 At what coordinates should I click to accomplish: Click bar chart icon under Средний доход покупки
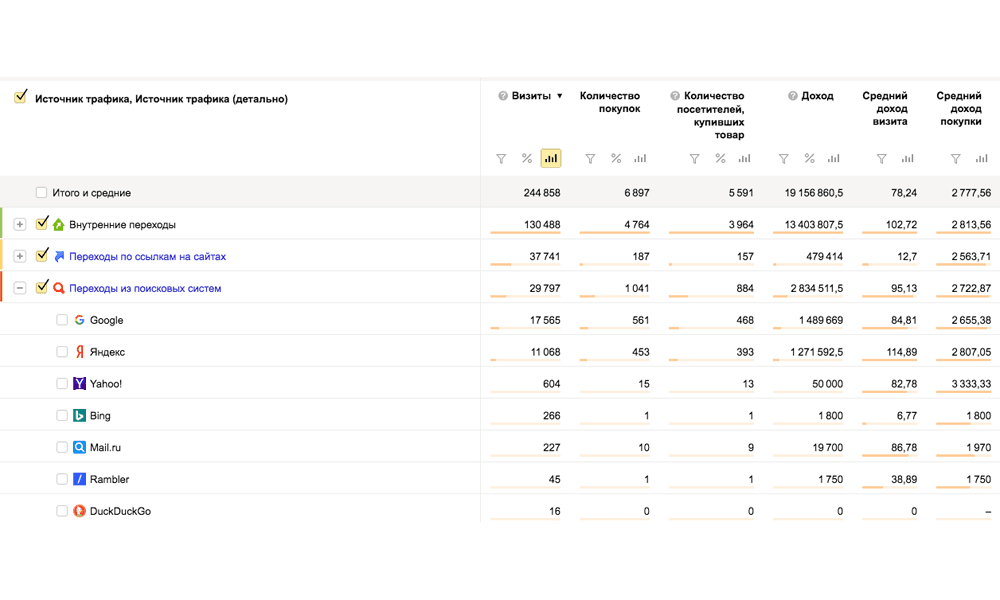[x=982, y=158]
